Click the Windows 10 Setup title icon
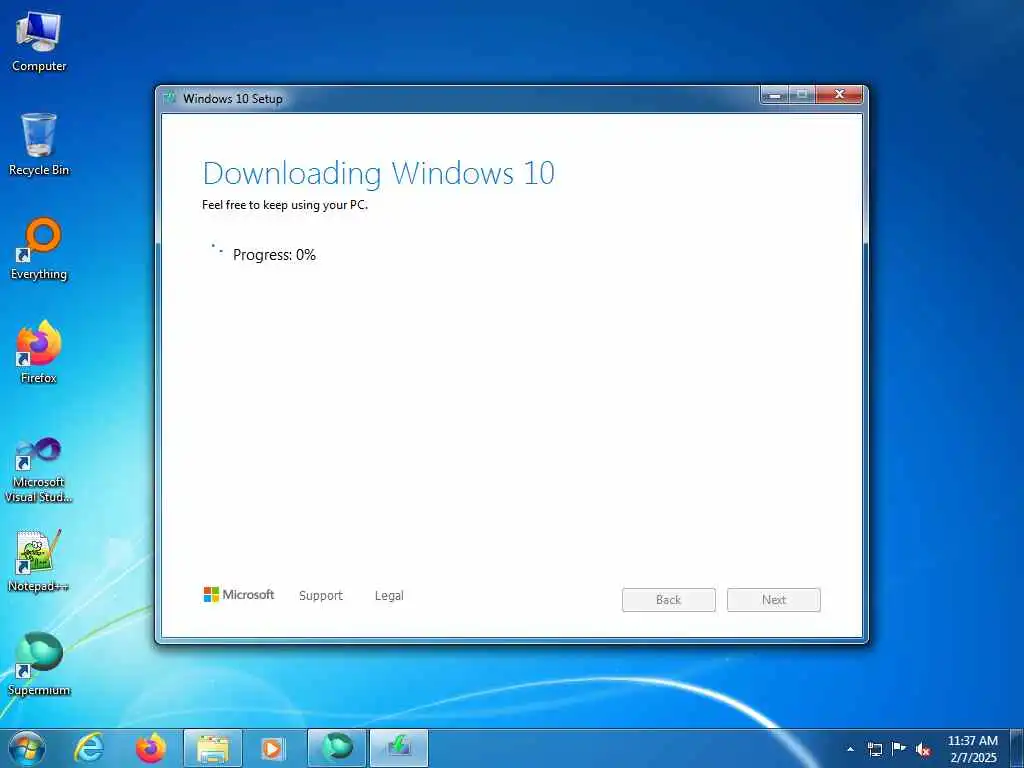This screenshot has width=1024, height=768. (170, 98)
